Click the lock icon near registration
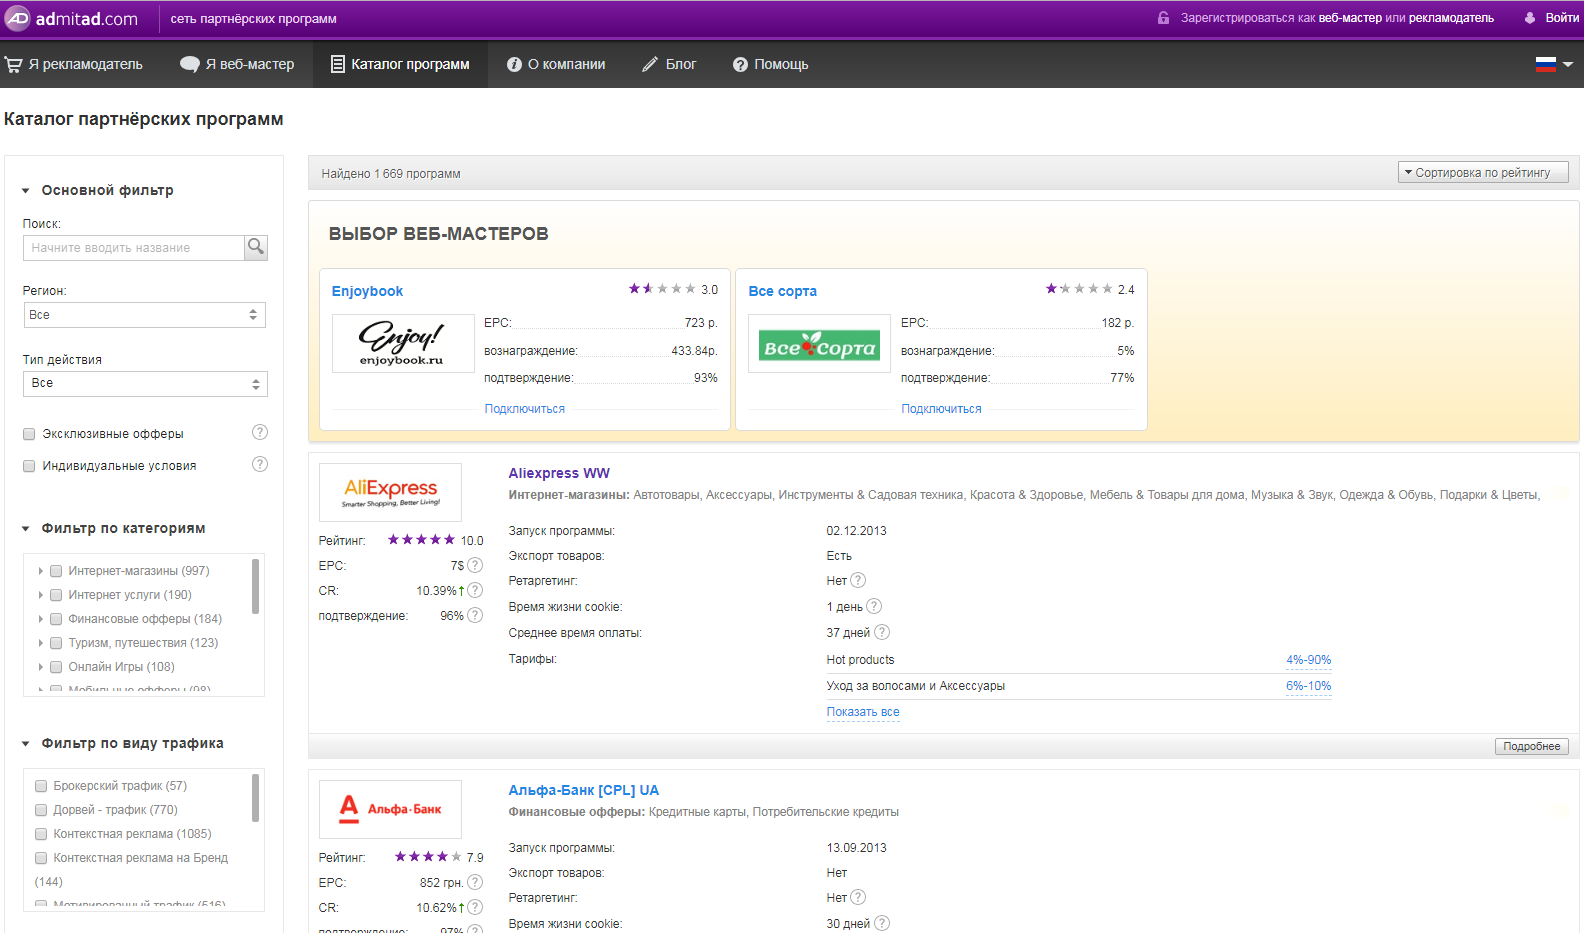Screen dimensions: 1584x933 tap(1163, 18)
